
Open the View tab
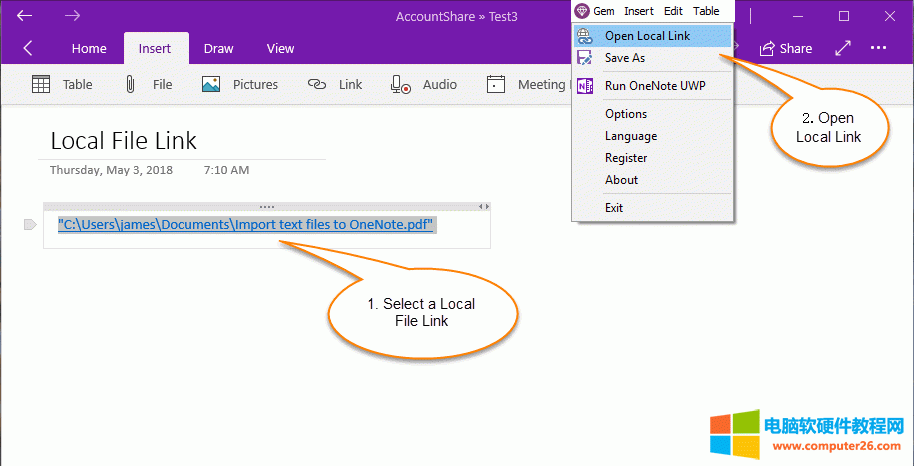click(280, 48)
